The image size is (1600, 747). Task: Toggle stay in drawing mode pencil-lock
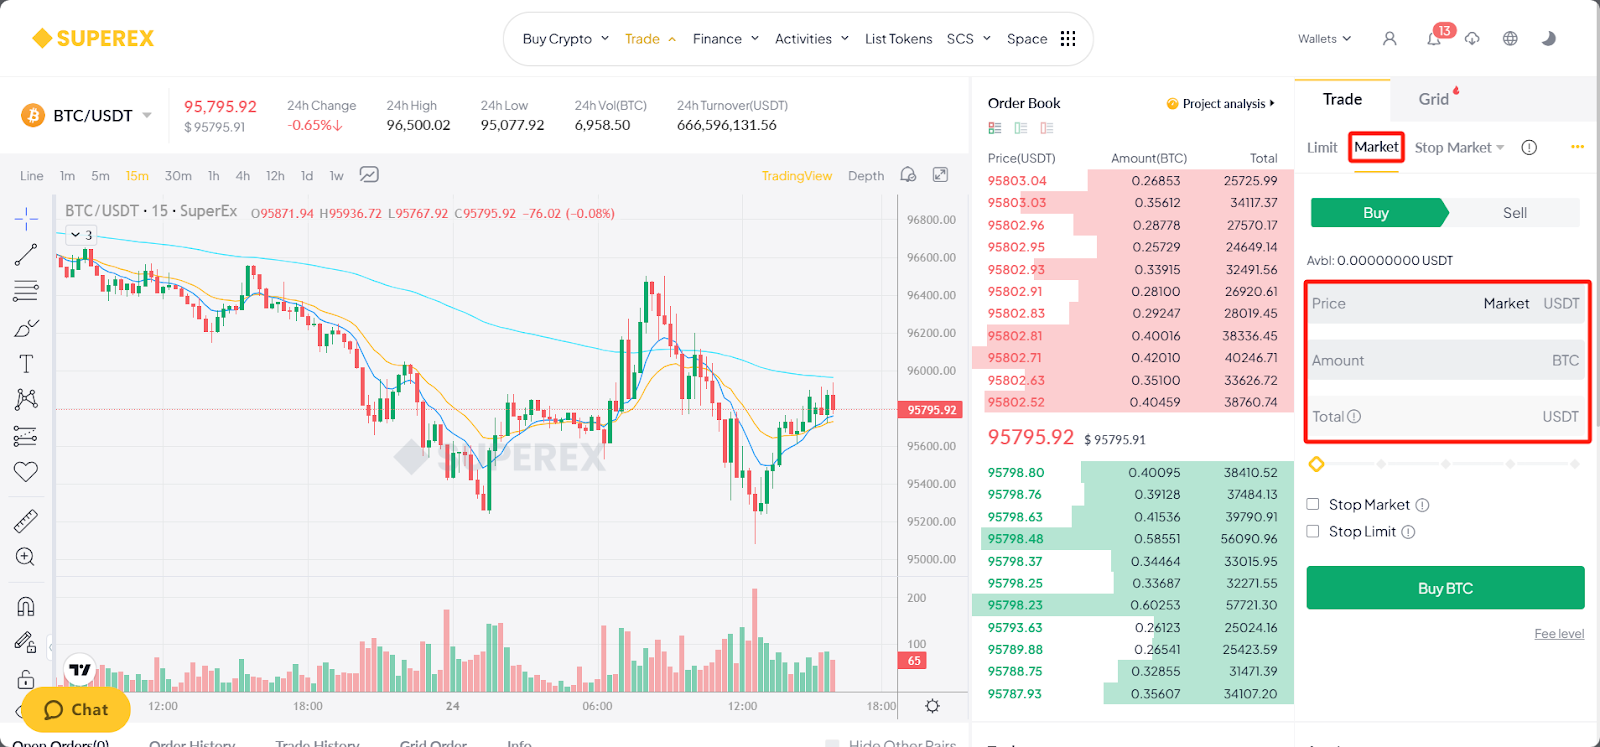point(26,642)
